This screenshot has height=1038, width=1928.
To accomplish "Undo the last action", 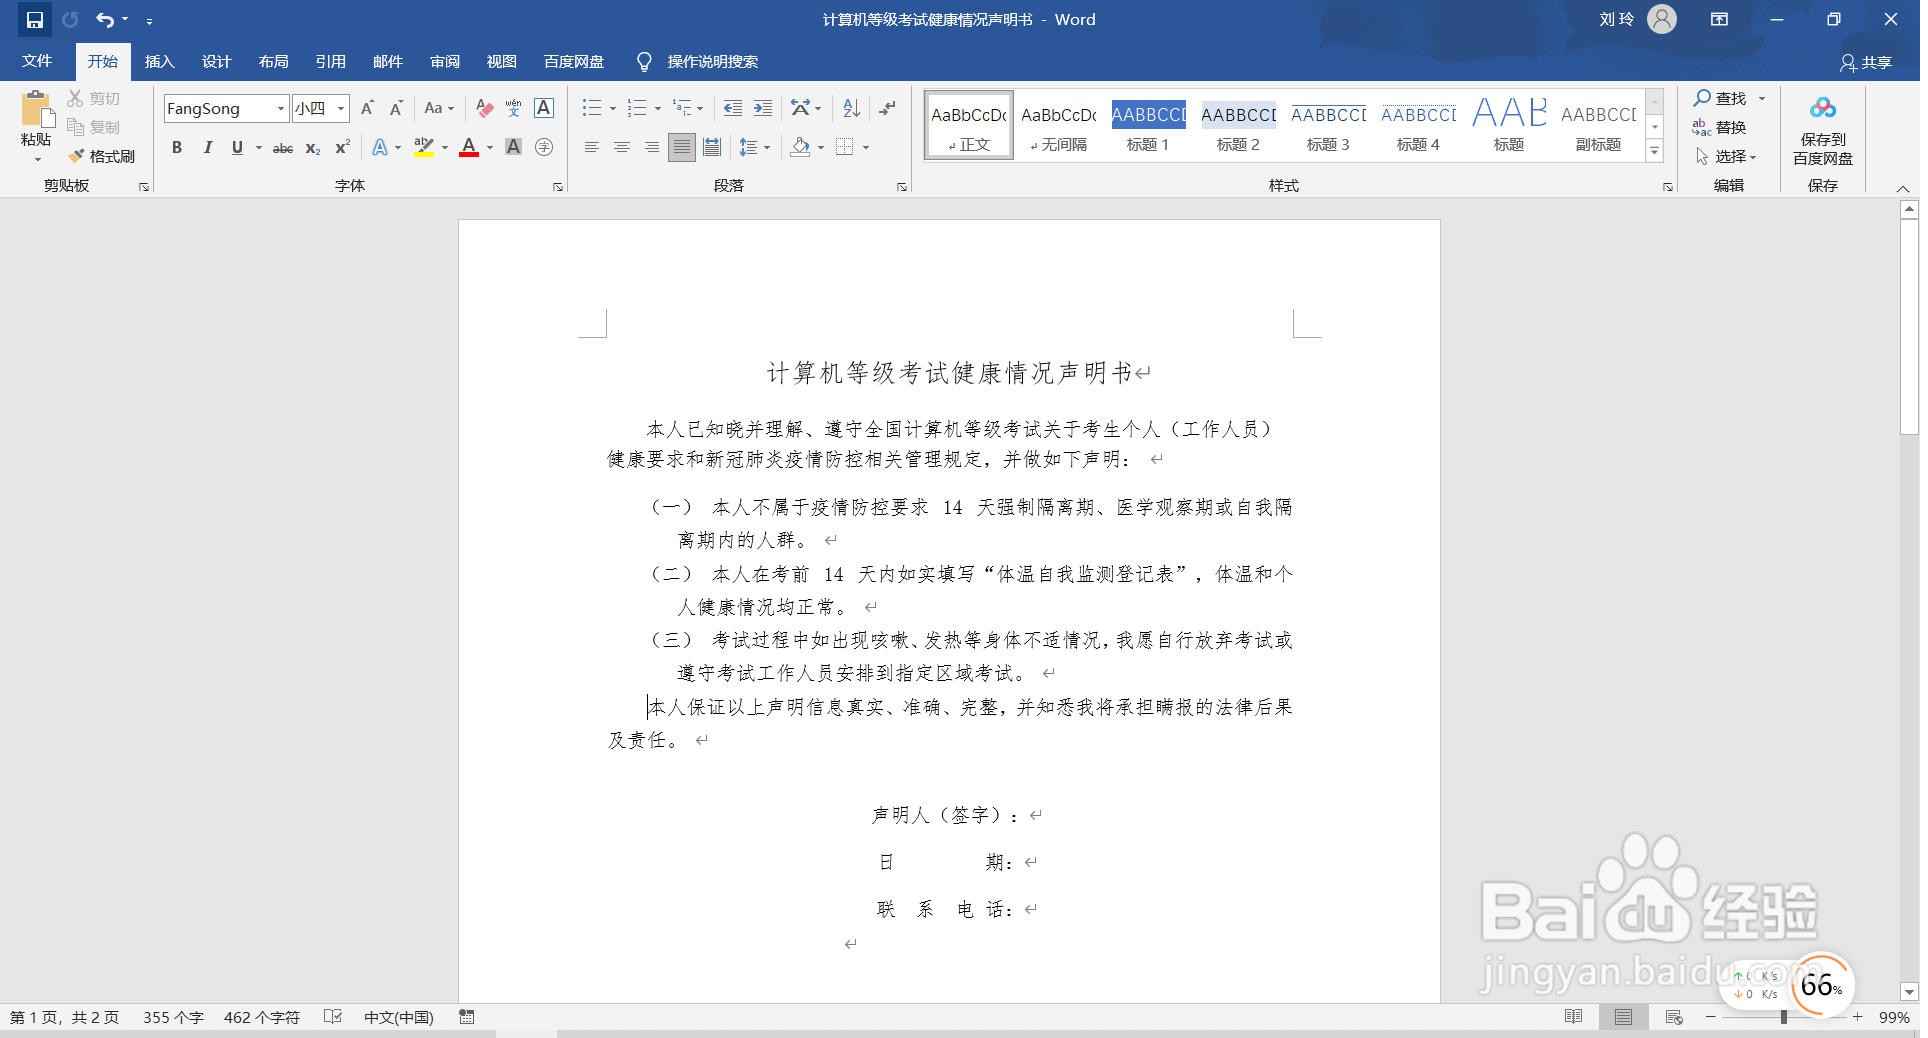I will pyautogui.click(x=105, y=20).
